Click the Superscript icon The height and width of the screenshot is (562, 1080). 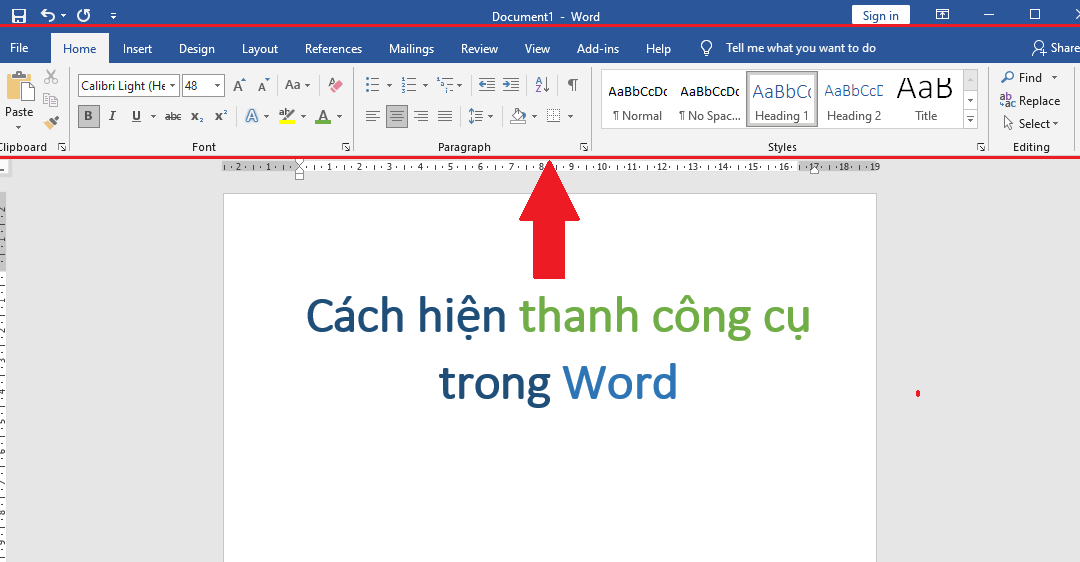[221, 116]
